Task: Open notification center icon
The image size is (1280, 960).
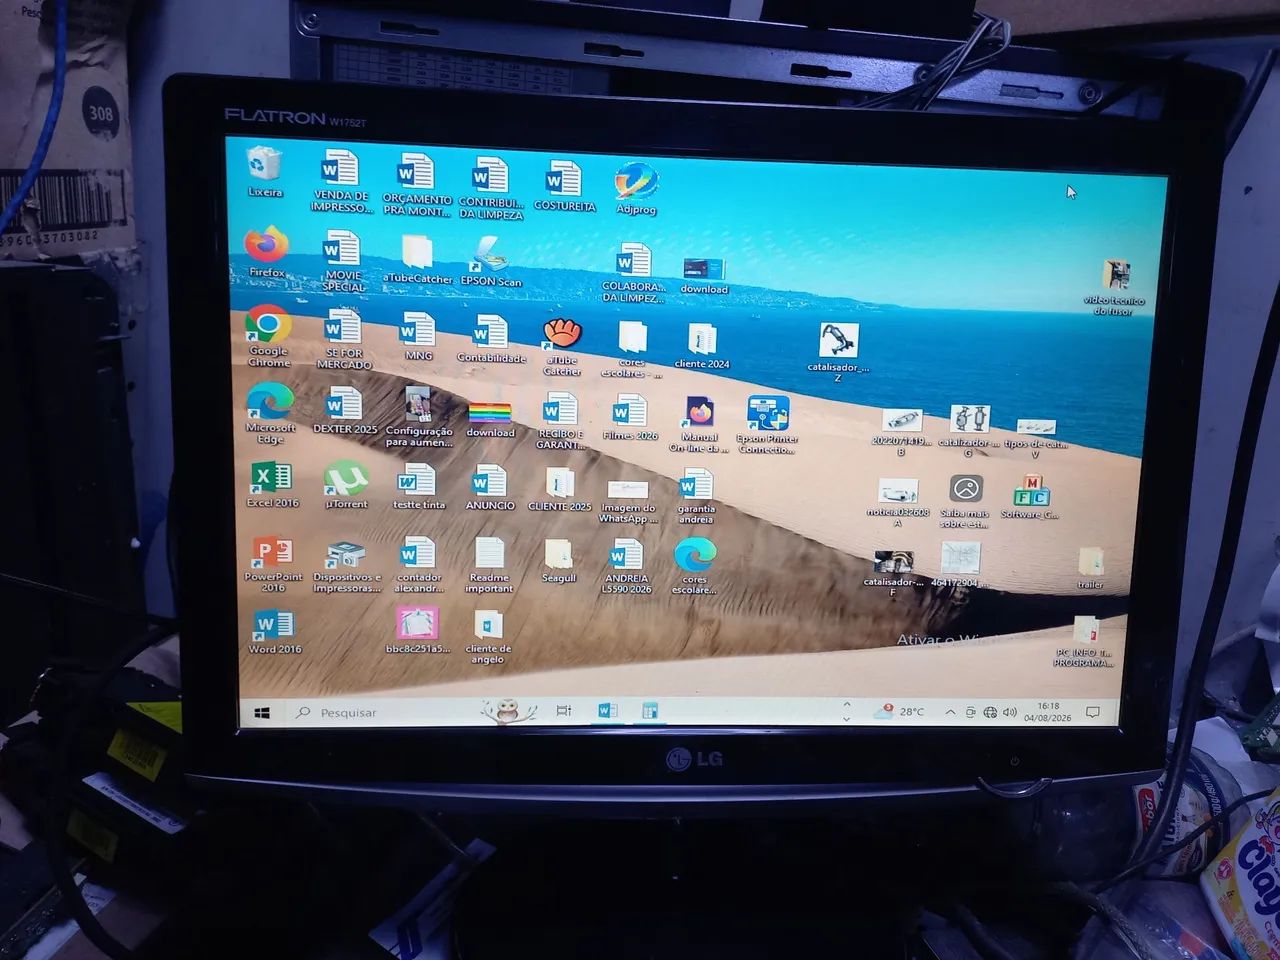Action: click(1093, 712)
